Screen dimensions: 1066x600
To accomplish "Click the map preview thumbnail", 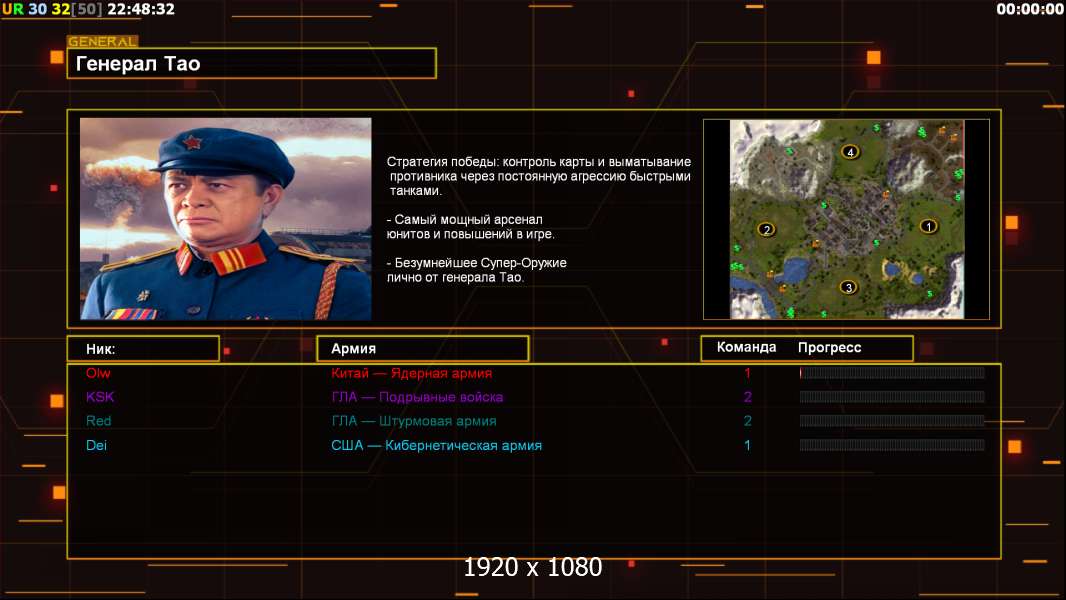I will (846, 219).
